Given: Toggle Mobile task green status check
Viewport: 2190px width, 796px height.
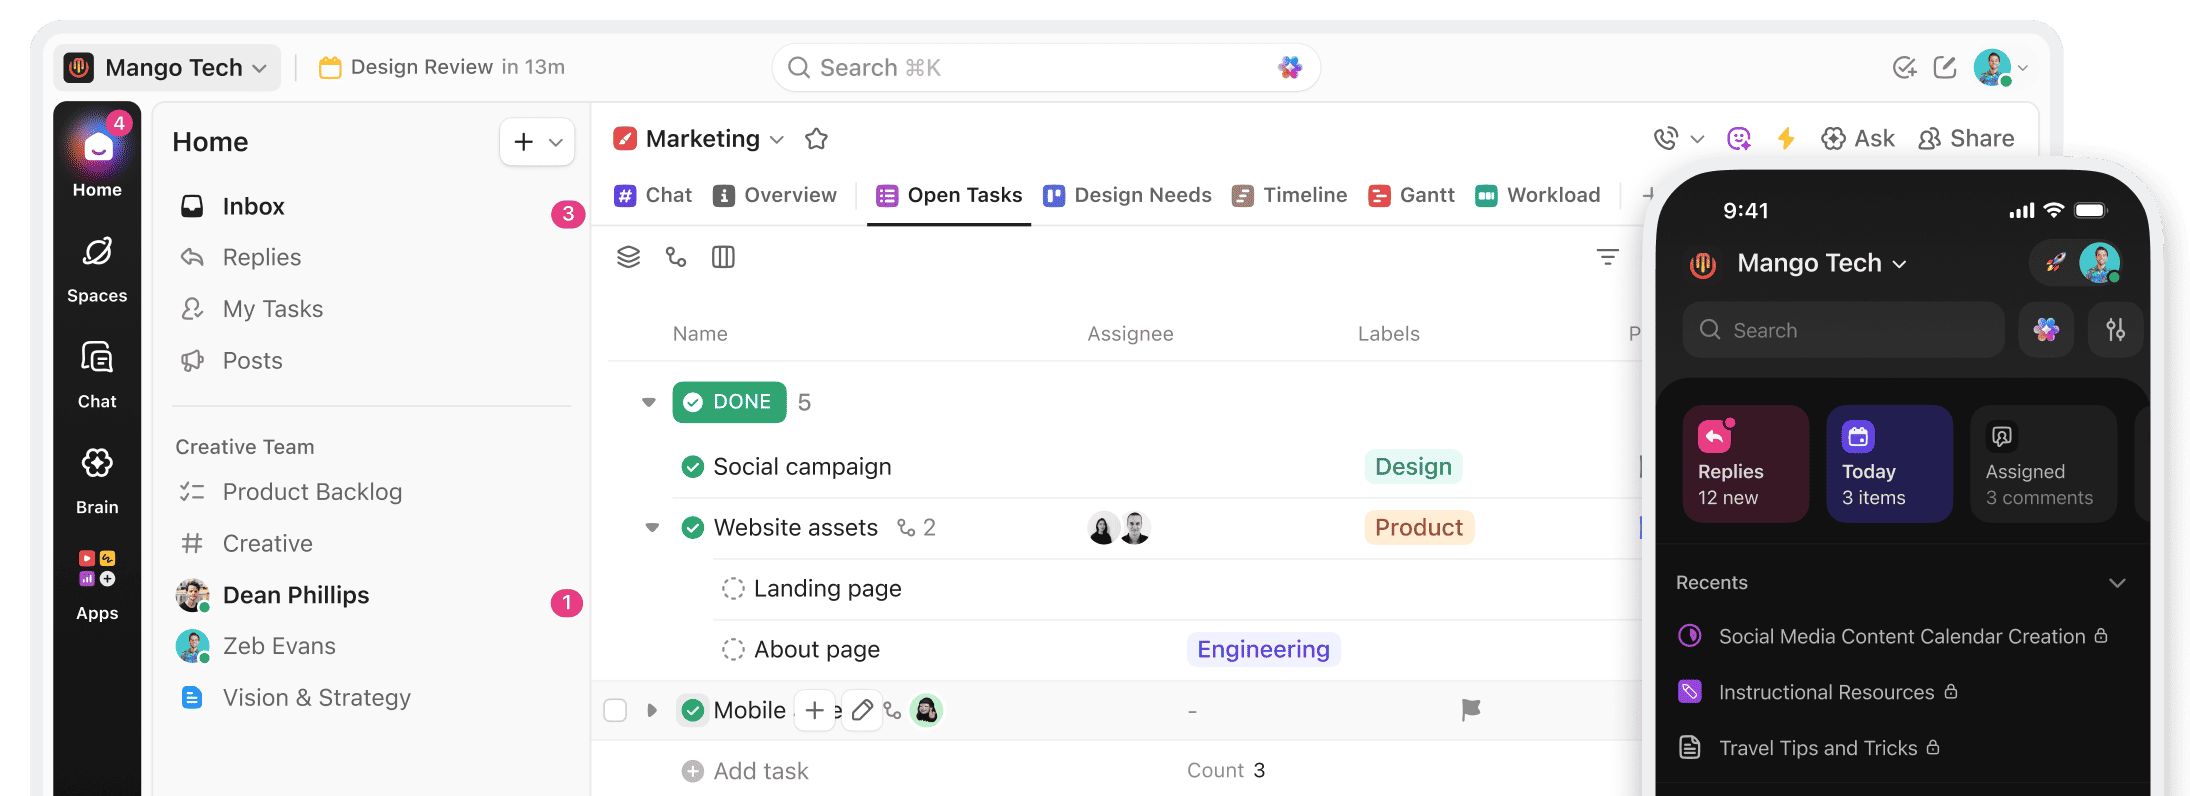Looking at the screenshot, I should (x=692, y=710).
